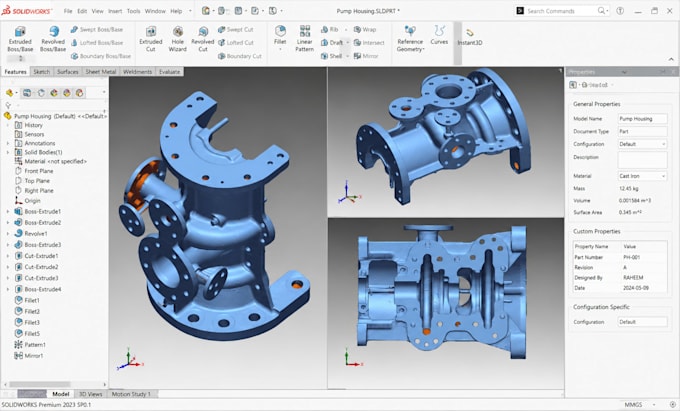Expand the Solid Bodies(1) node
680x411 pixels.
7,152
